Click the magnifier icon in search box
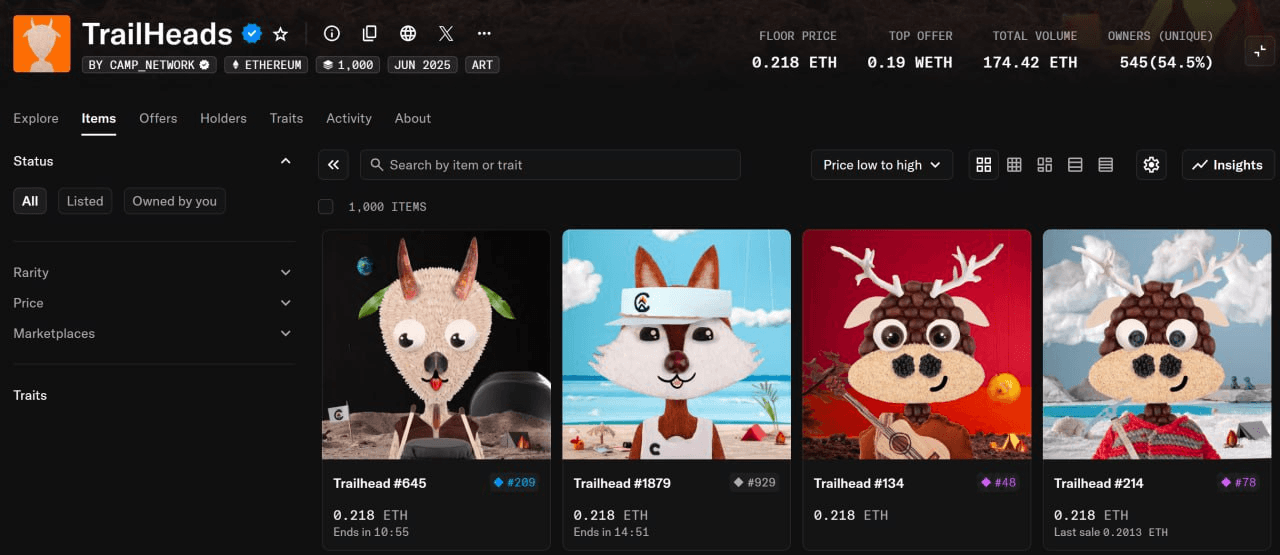Viewport: 1280px width, 555px height. [x=377, y=165]
